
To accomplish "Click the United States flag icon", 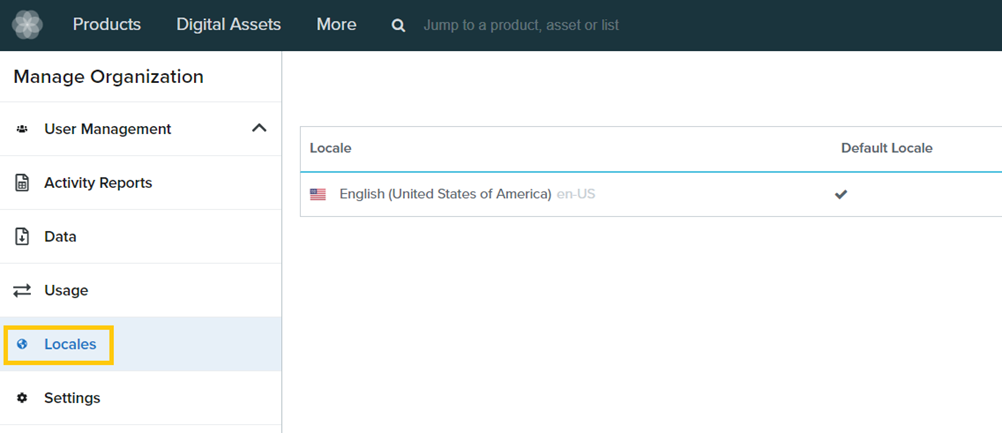I will 318,194.
